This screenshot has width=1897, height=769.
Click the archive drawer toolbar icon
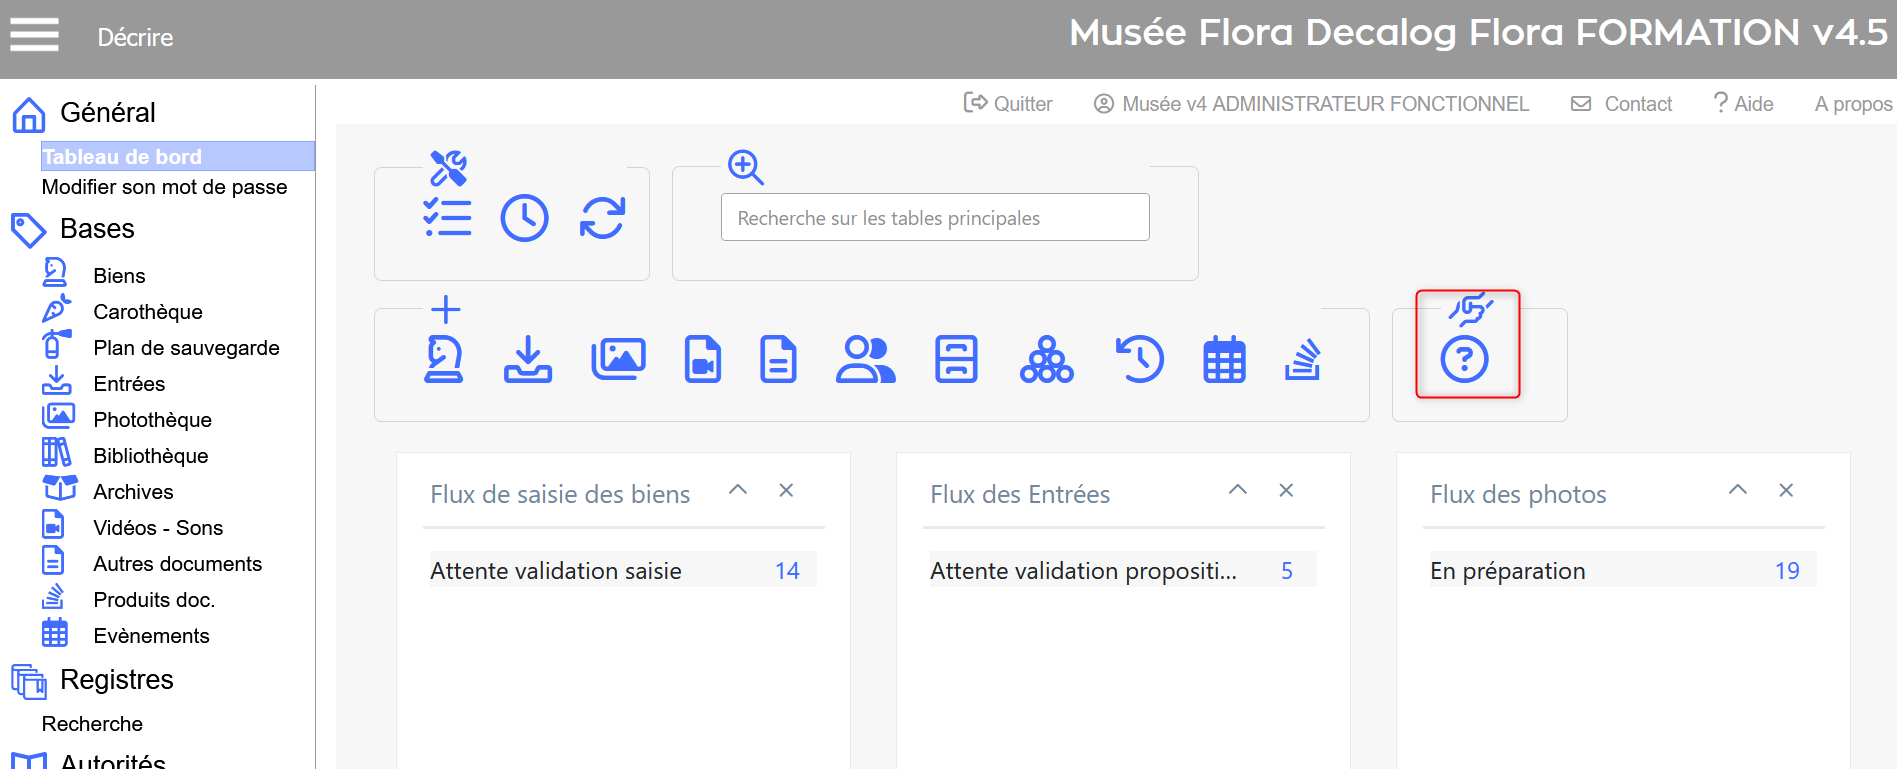tap(957, 360)
